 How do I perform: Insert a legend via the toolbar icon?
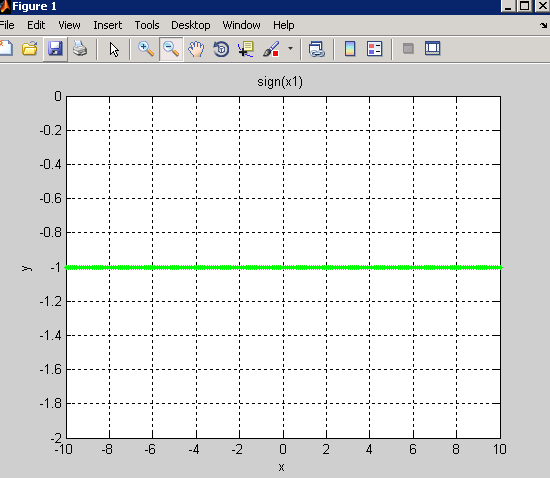pyautogui.click(x=375, y=49)
